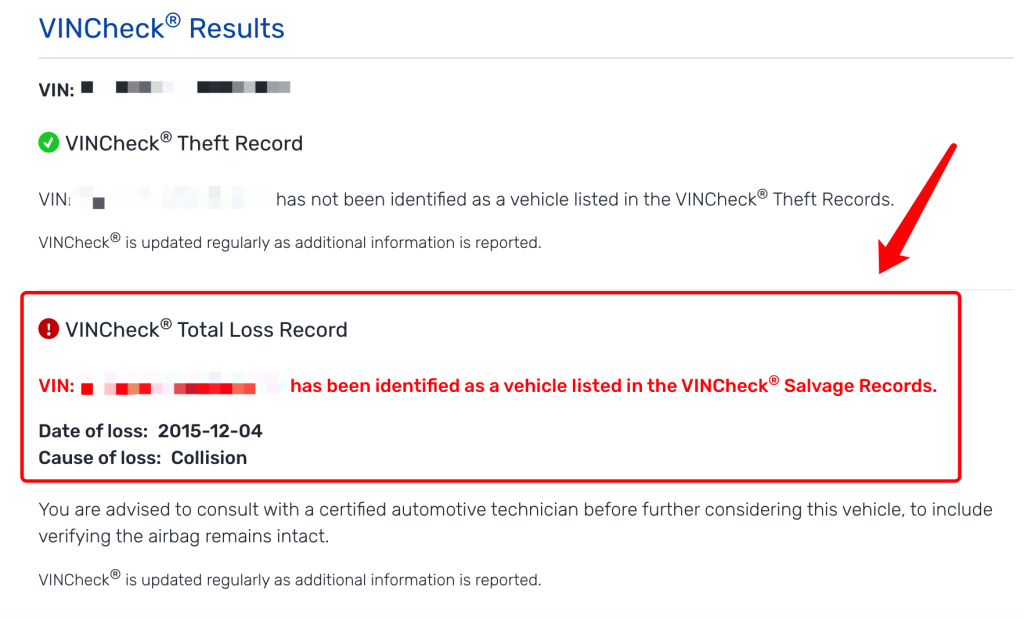Click the 'Cause of loss:' label
This screenshot has height=619, width=1024.
(x=100, y=458)
